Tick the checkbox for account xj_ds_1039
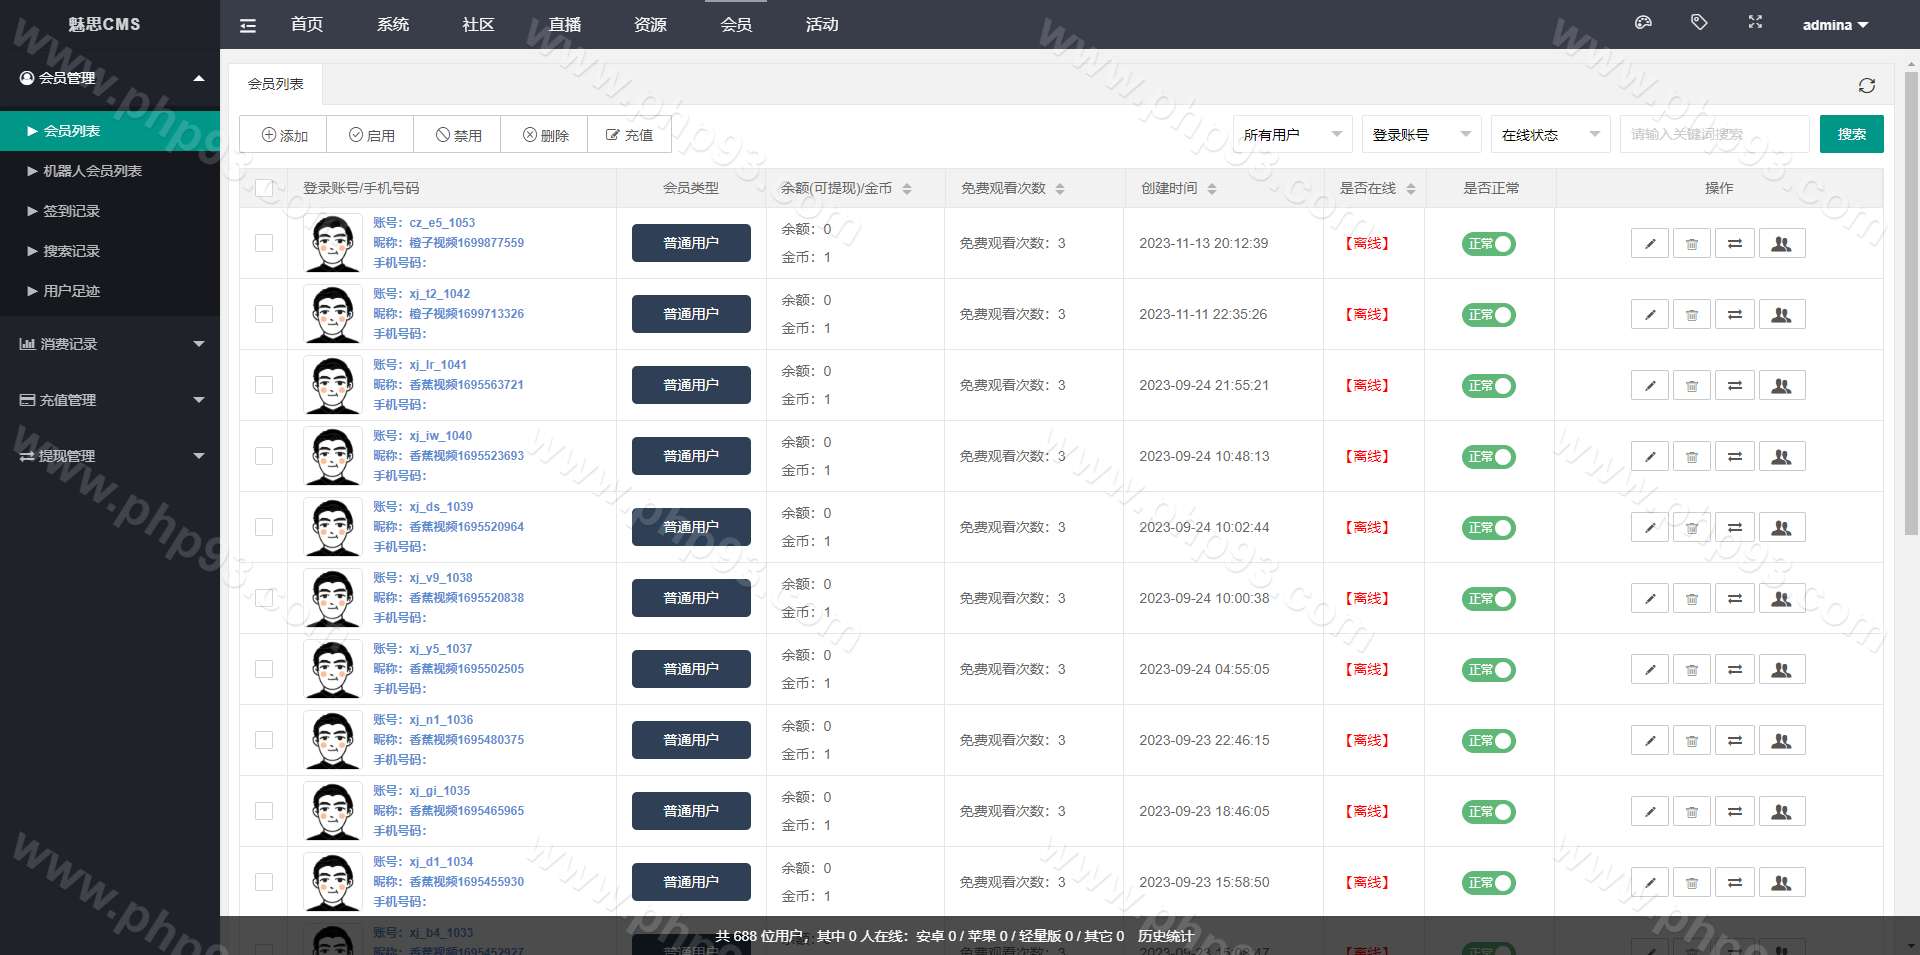This screenshot has height=955, width=1920. click(264, 527)
